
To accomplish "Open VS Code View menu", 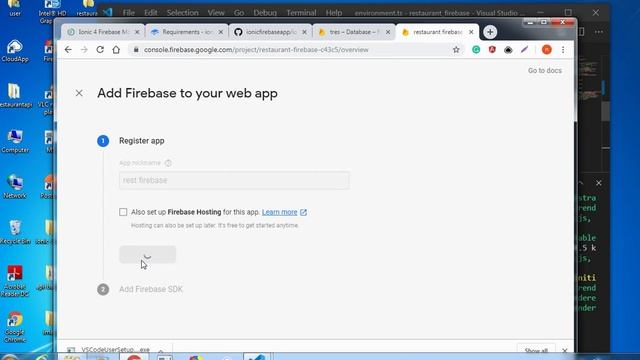I will (x=216, y=13).
